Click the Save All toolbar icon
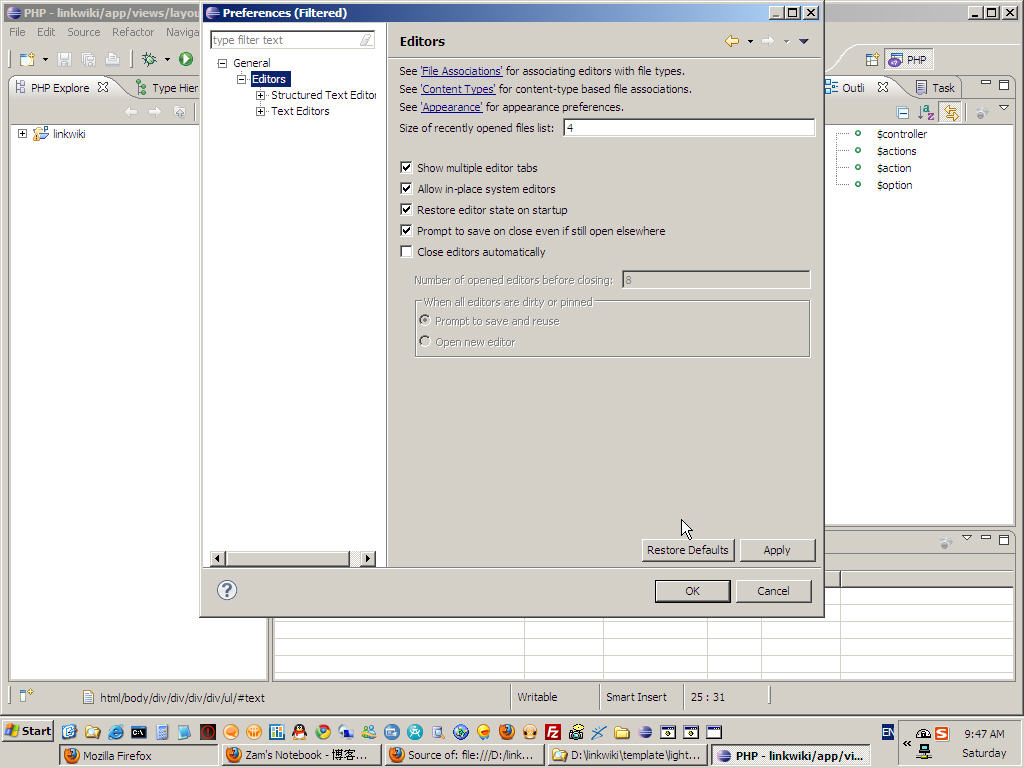This screenshot has width=1024, height=768. 88,59
